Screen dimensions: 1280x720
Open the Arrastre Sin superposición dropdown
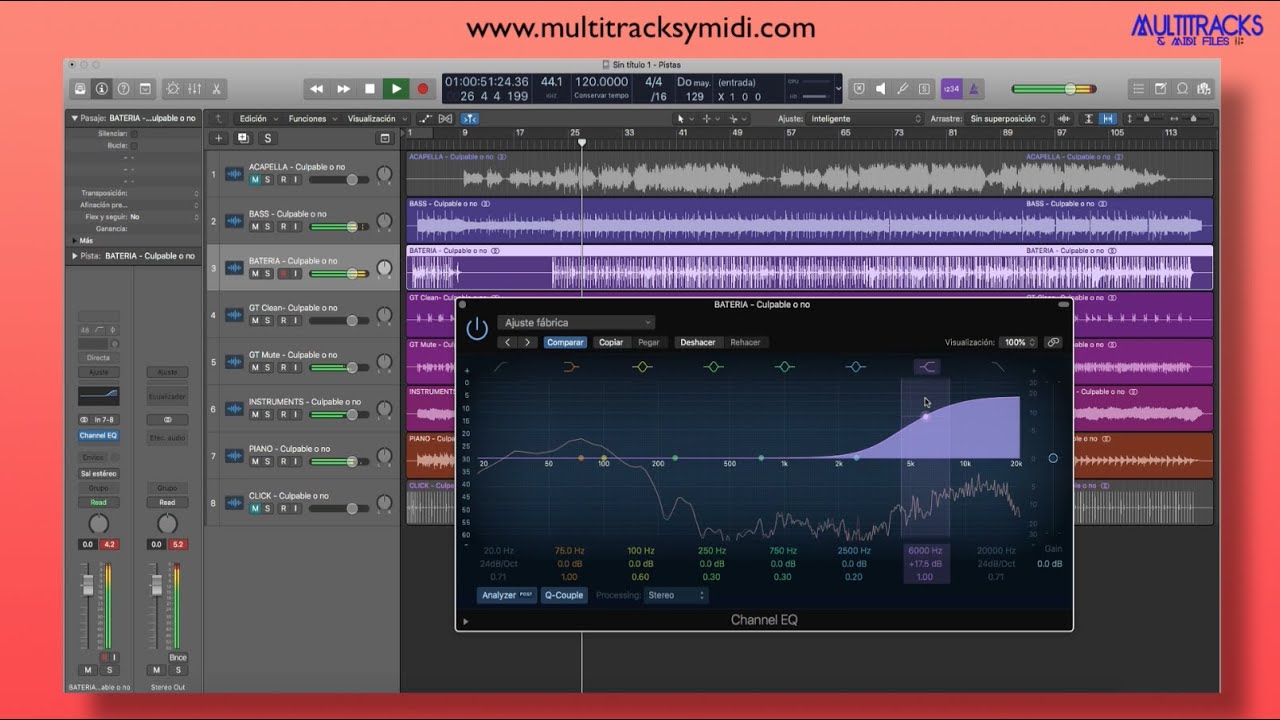(1007, 118)
